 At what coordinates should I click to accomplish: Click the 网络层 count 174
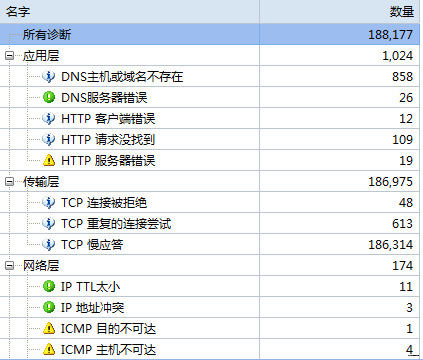point(403,266)
